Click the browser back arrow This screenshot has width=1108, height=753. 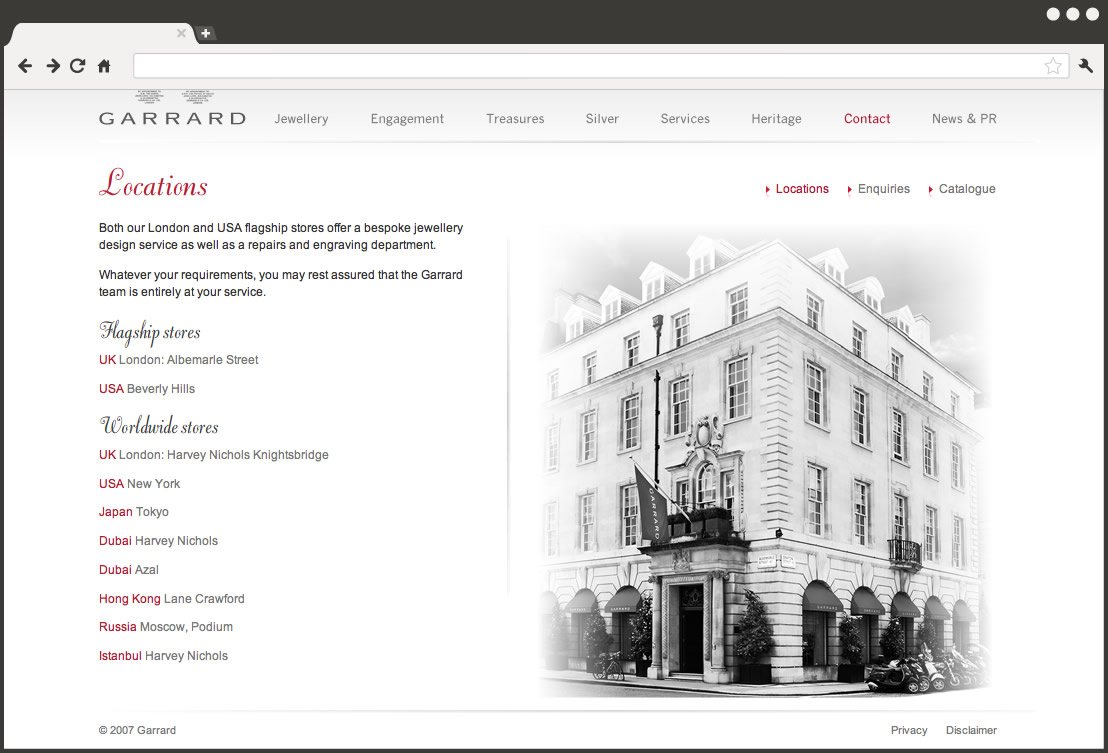25,66
